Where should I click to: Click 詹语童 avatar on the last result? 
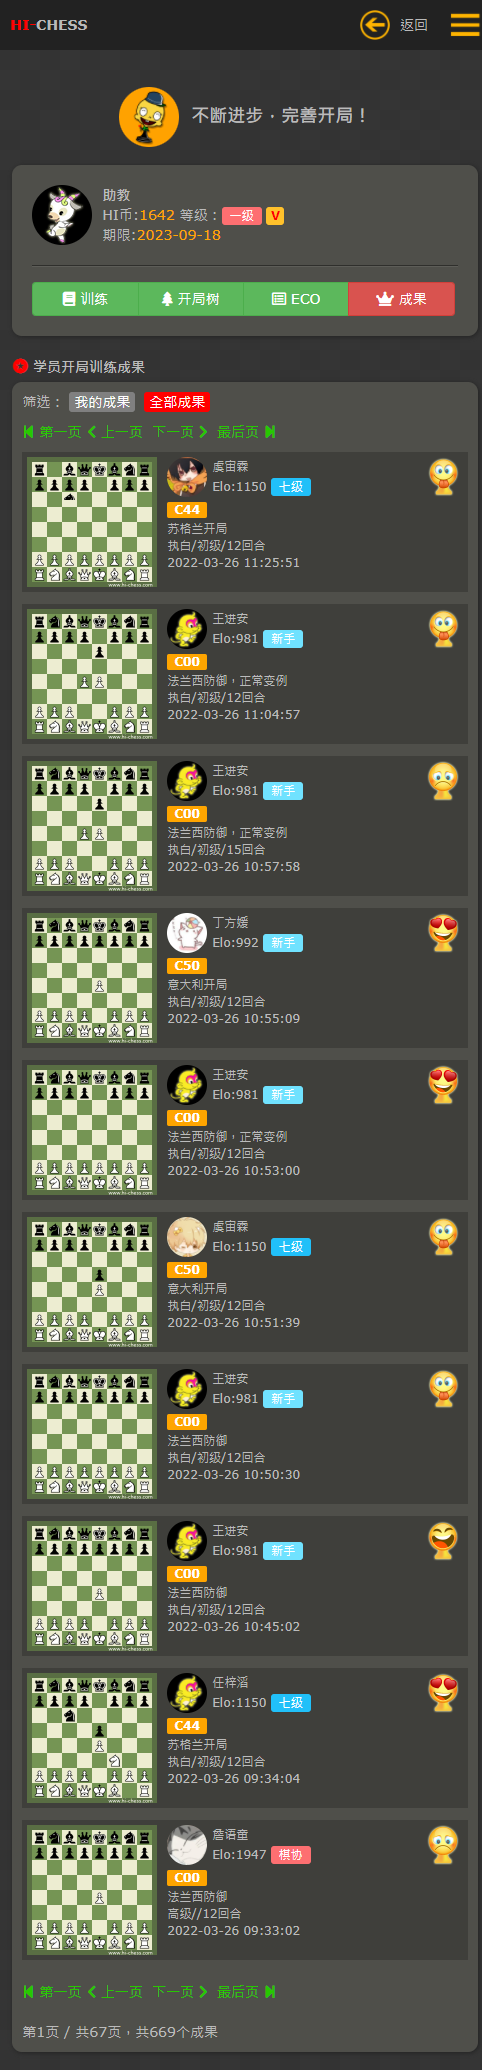187,1845
